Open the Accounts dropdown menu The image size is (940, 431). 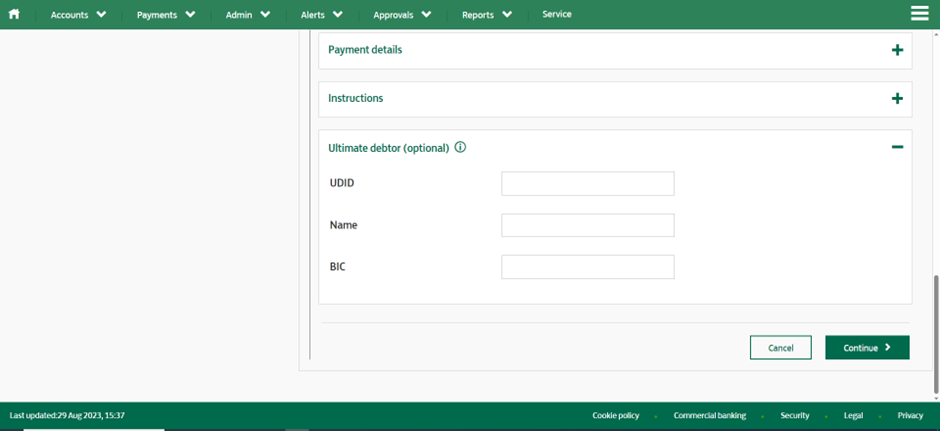click(78, 15)
